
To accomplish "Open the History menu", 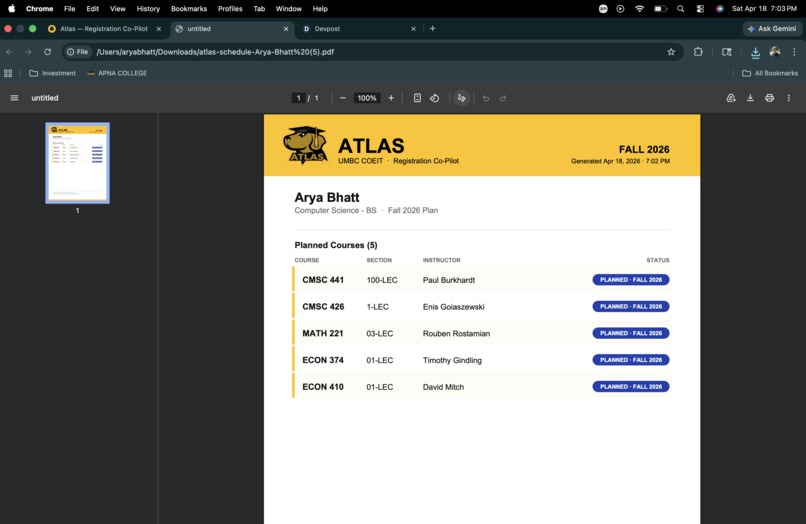I will [148, 9].
